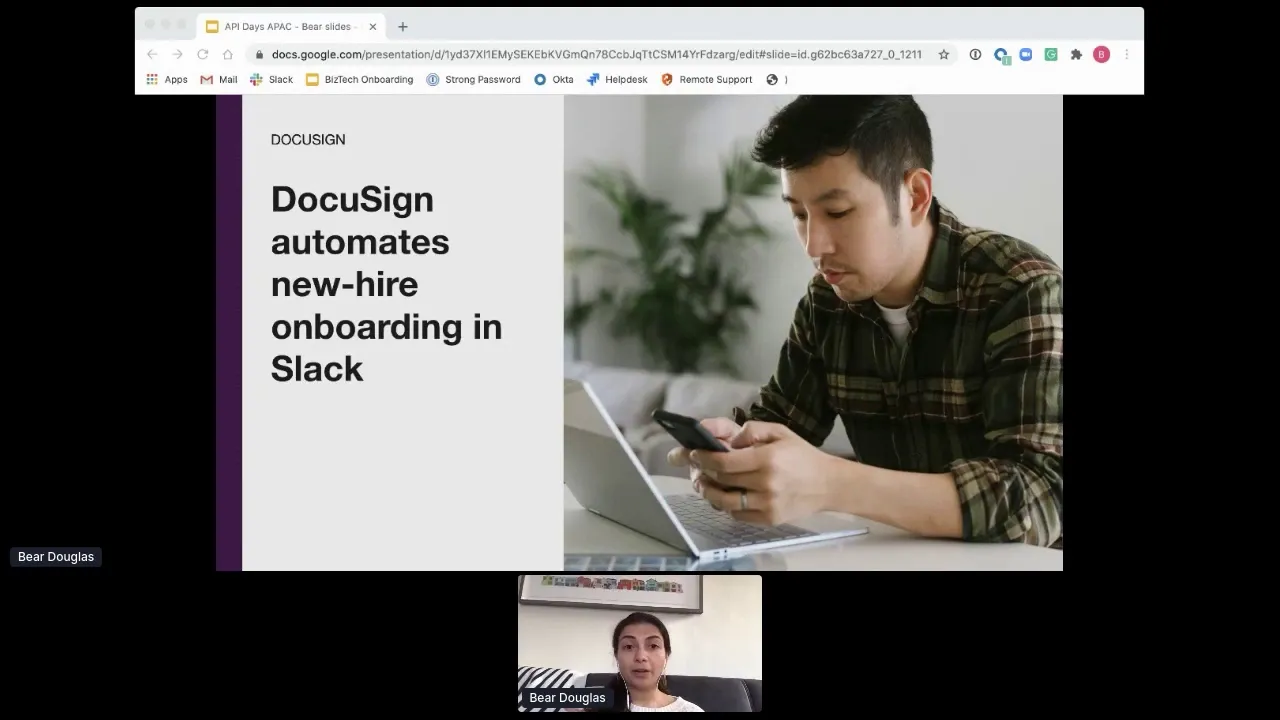This screenshot has width=1280, height=720.
Task: Open the Remote Support bookmark
Action: (706, 80)
